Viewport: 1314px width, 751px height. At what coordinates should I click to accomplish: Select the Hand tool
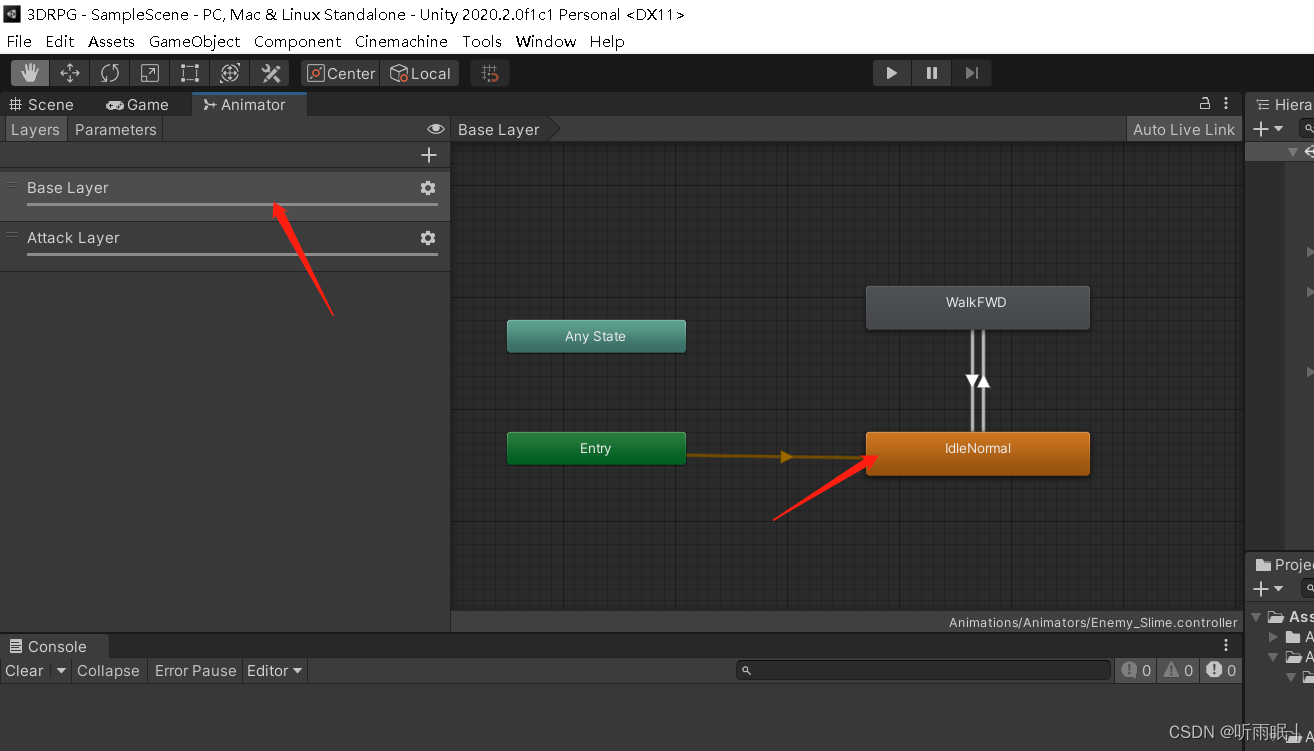30,73
